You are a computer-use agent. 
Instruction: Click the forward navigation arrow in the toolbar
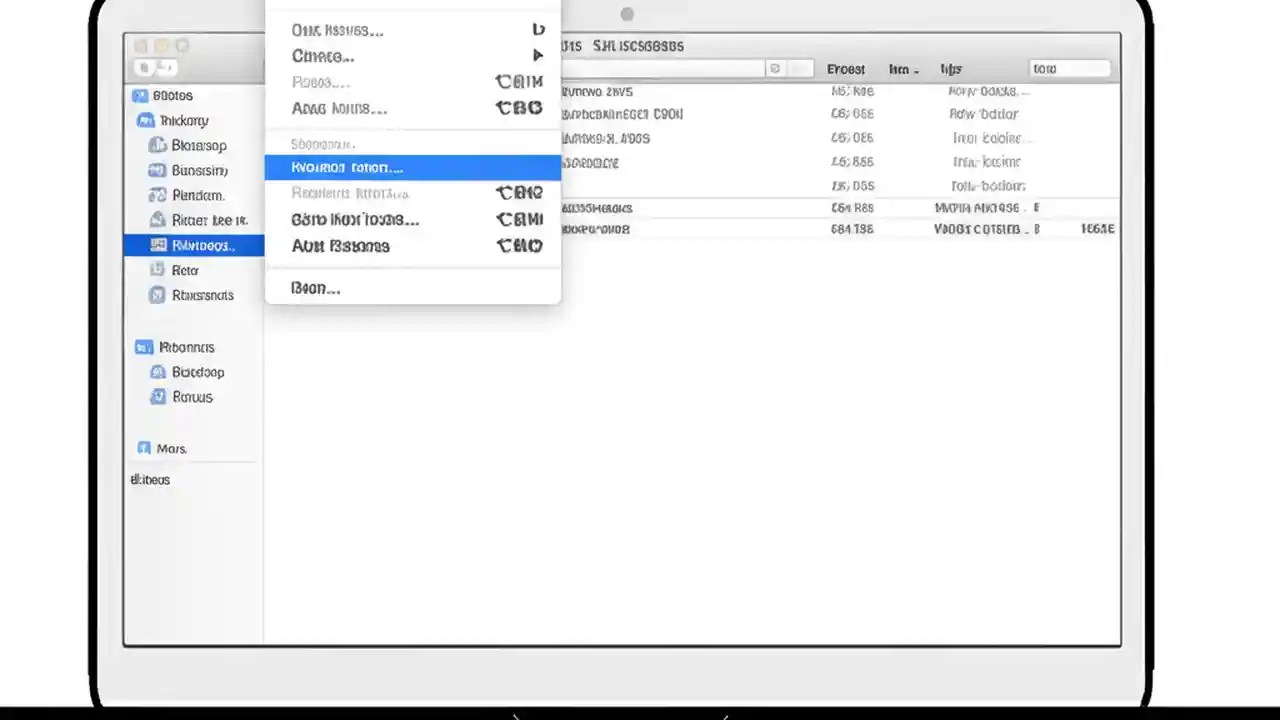tap(167, 67)
